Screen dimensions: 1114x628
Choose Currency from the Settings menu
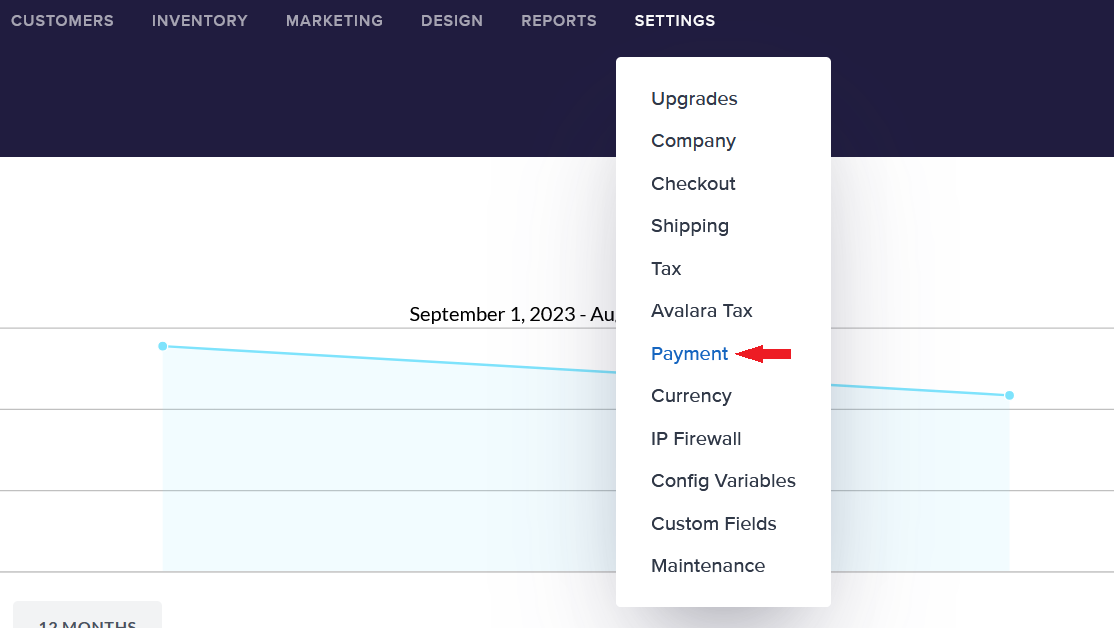(691, 396)
